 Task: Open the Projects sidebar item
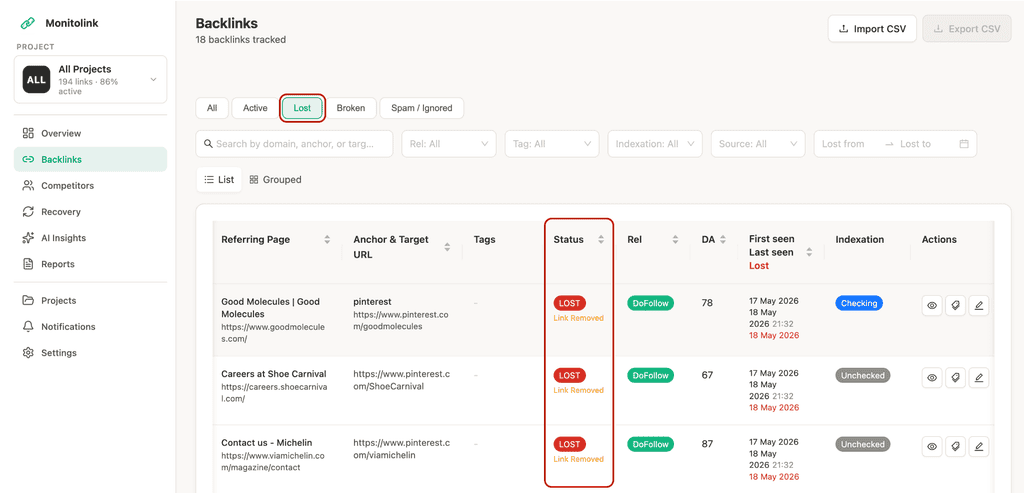[x=90, y=300]
